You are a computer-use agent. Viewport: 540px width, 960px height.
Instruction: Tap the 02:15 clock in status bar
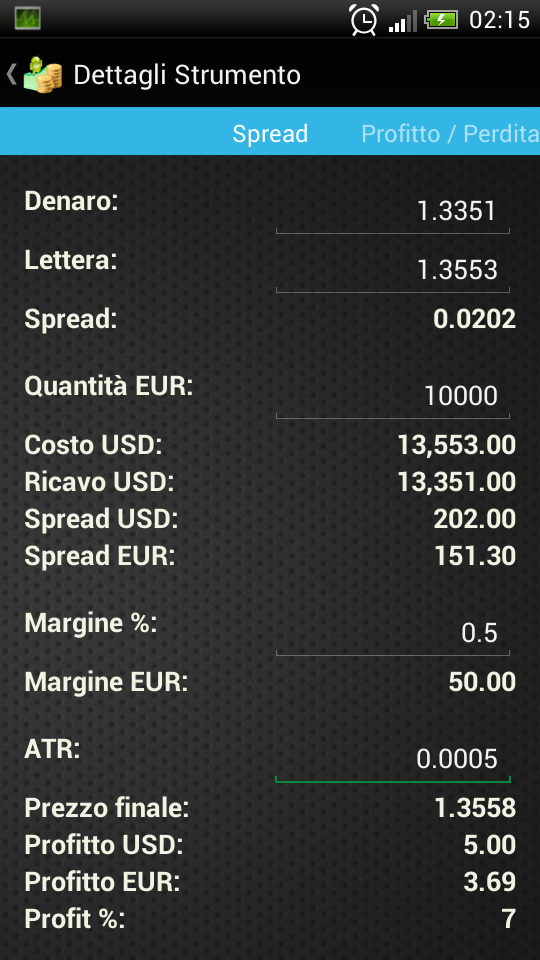point(499,20)
